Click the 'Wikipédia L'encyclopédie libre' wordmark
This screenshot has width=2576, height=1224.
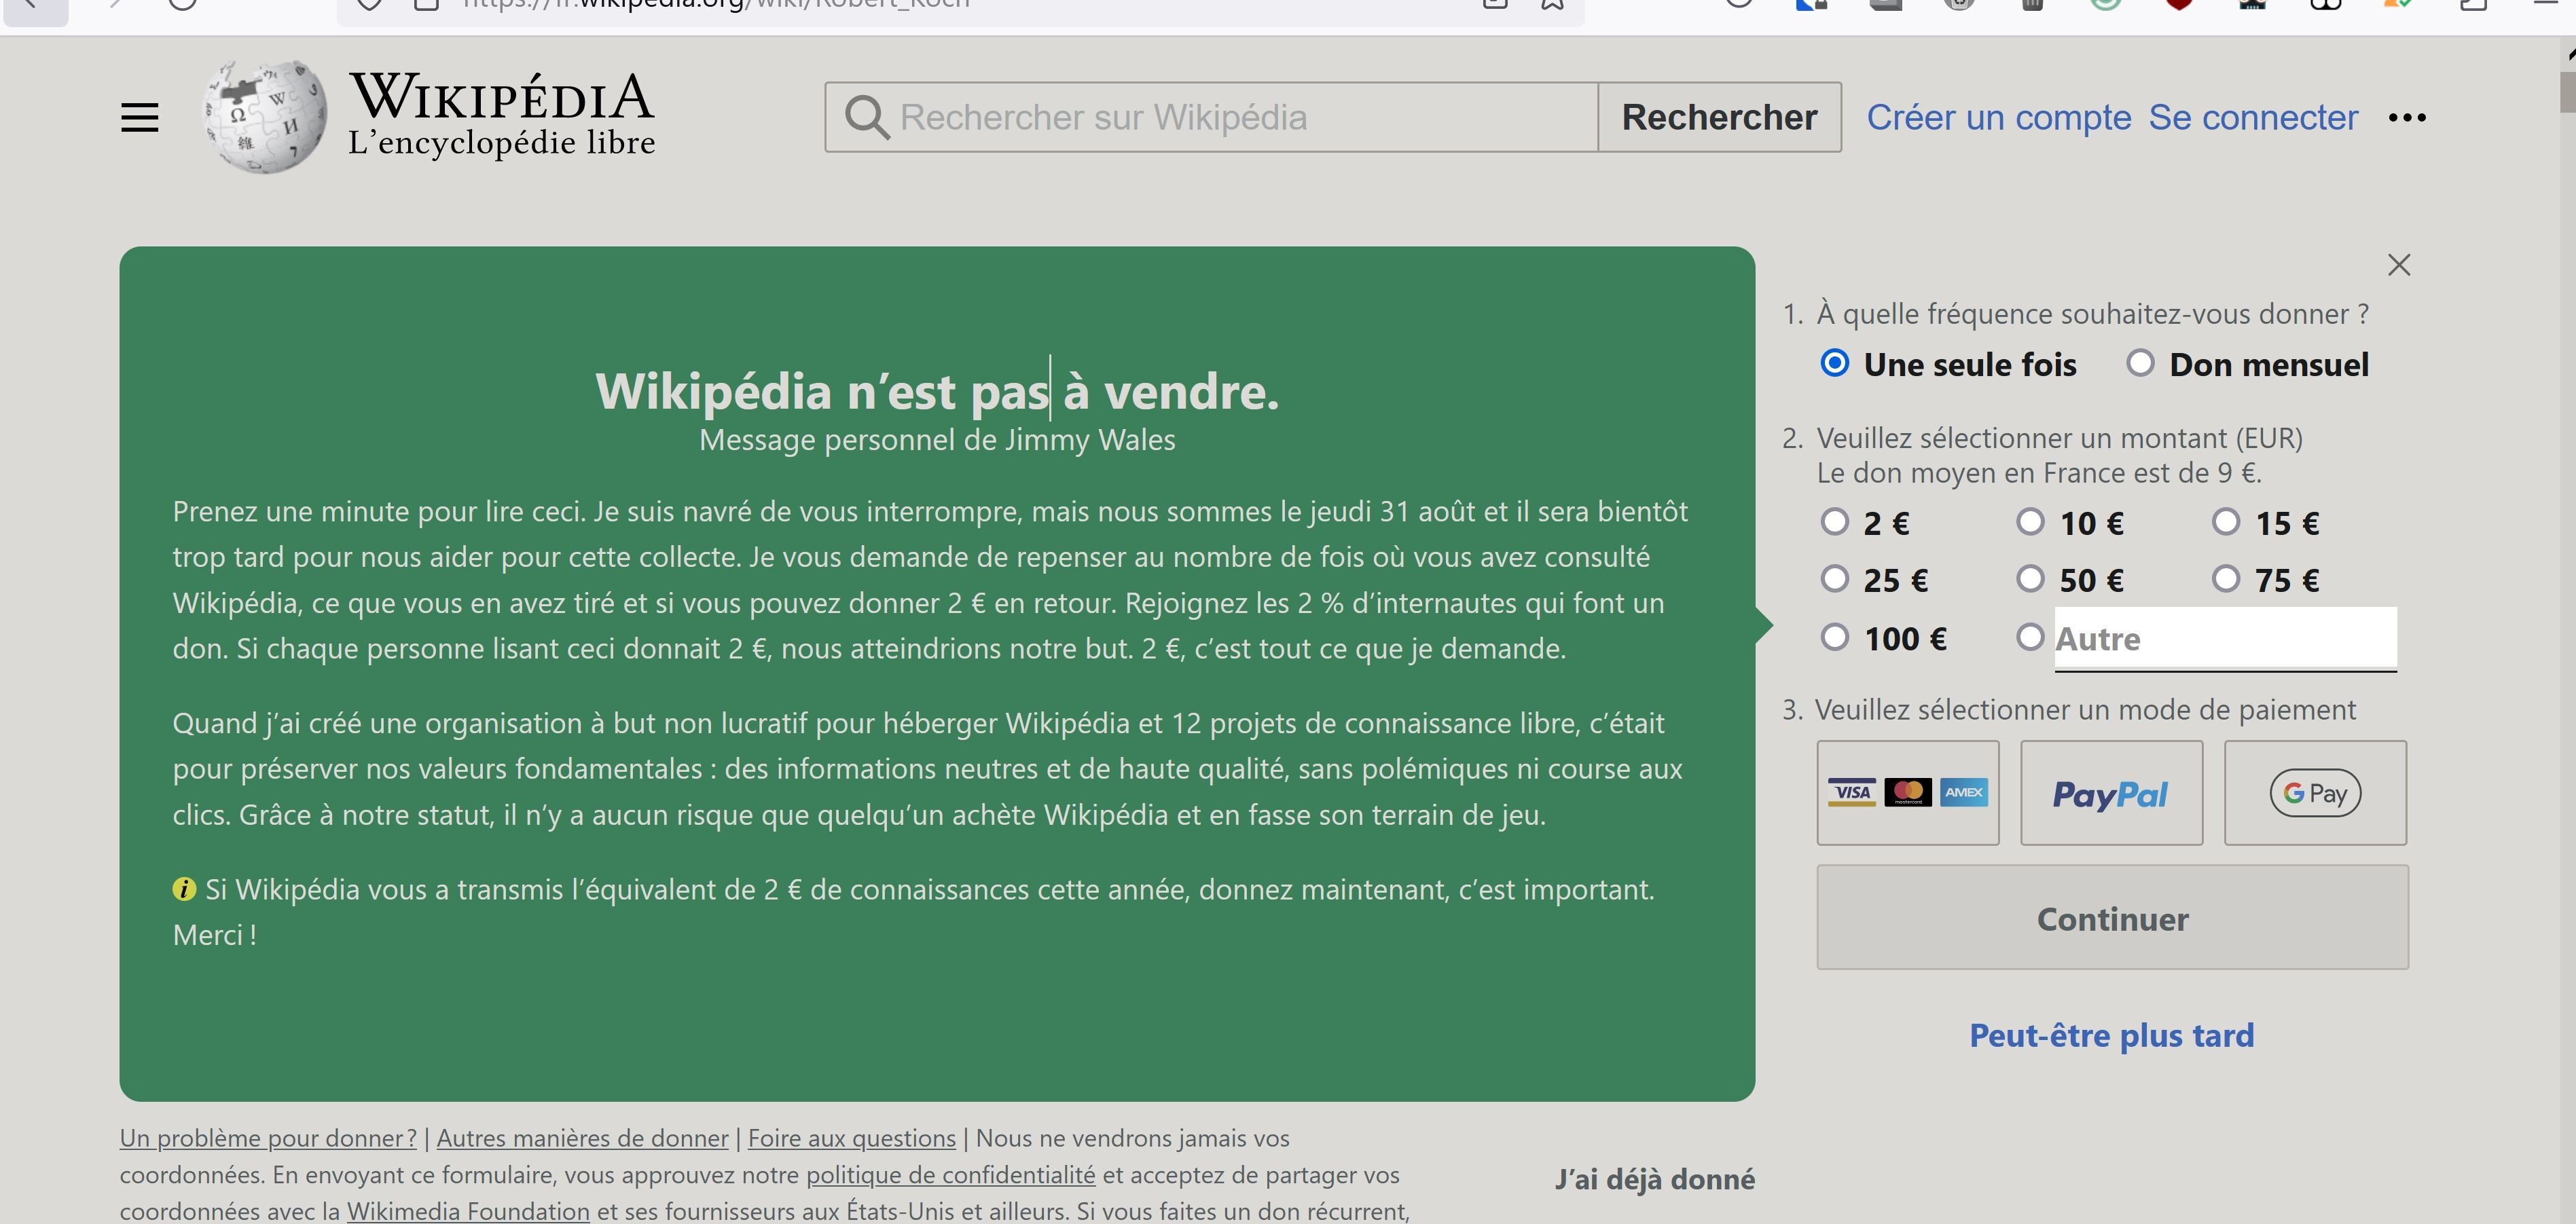tap(501, 115)
